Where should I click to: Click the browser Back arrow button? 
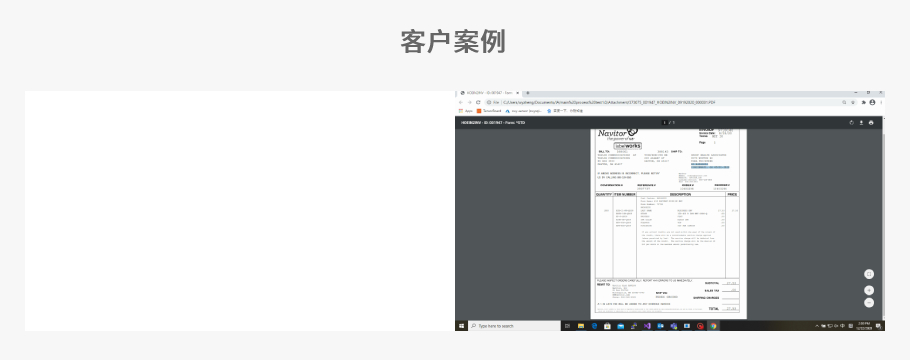(461, 102)
